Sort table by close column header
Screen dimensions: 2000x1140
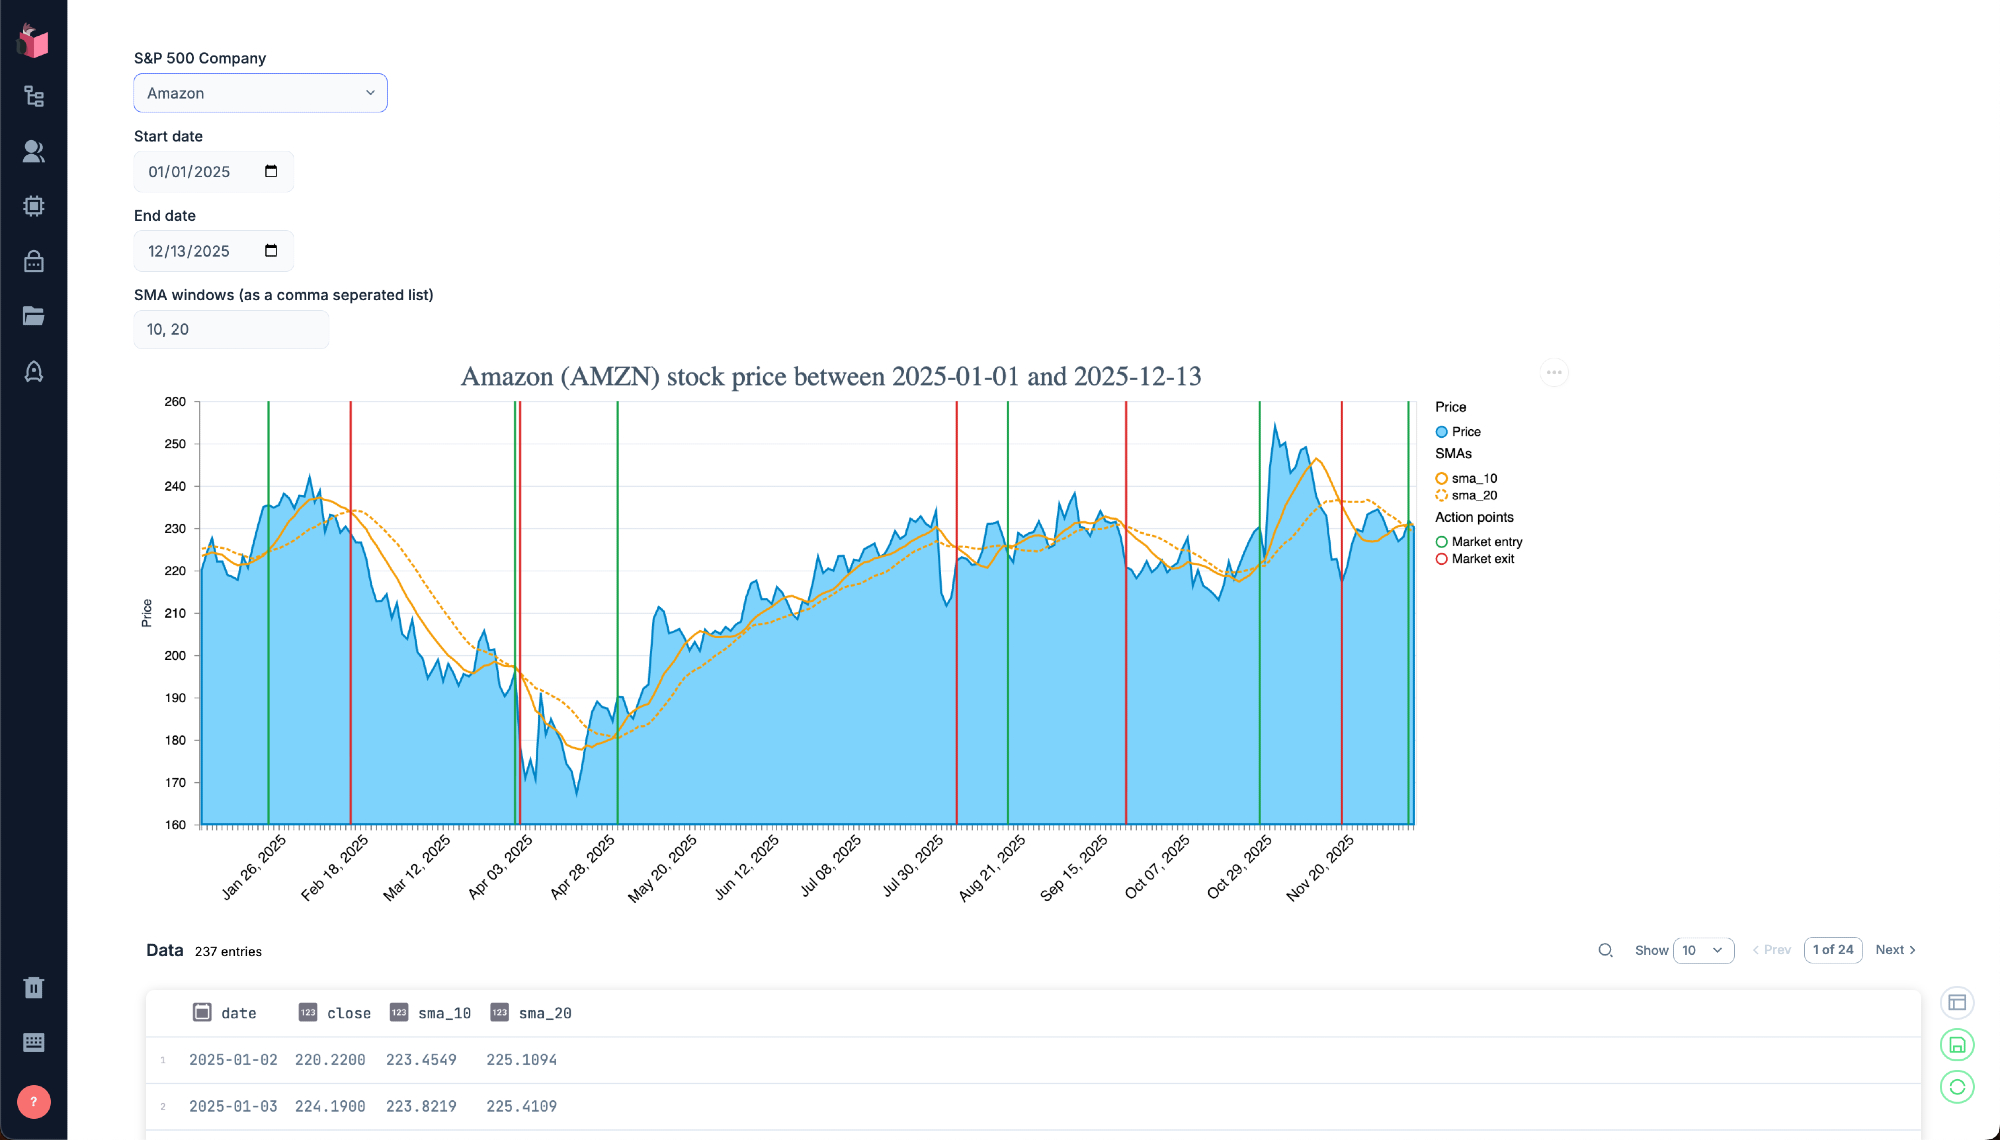click(x=348, y=1013)
